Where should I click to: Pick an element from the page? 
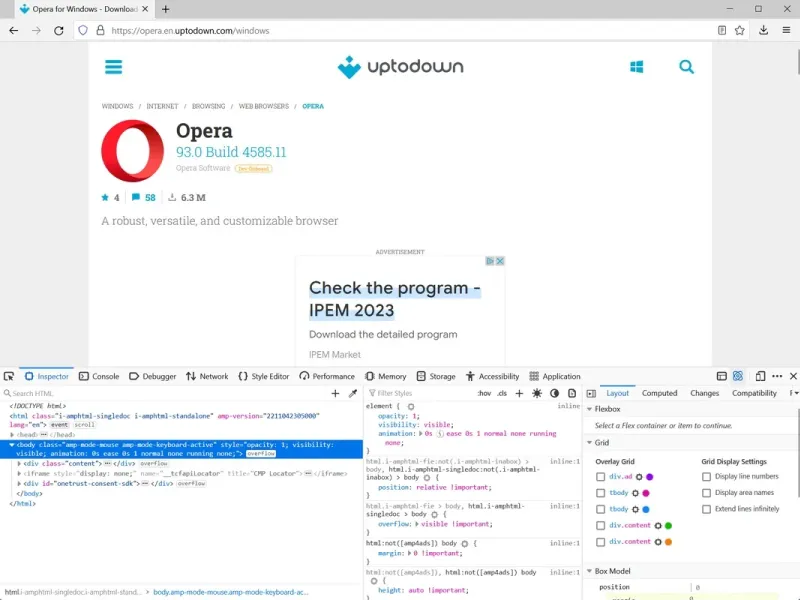point(9,376)
